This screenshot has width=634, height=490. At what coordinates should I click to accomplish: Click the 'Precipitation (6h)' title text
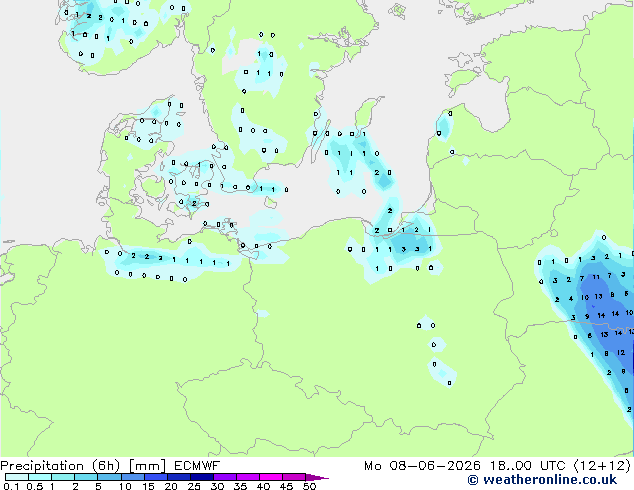[x=60, y=466]
